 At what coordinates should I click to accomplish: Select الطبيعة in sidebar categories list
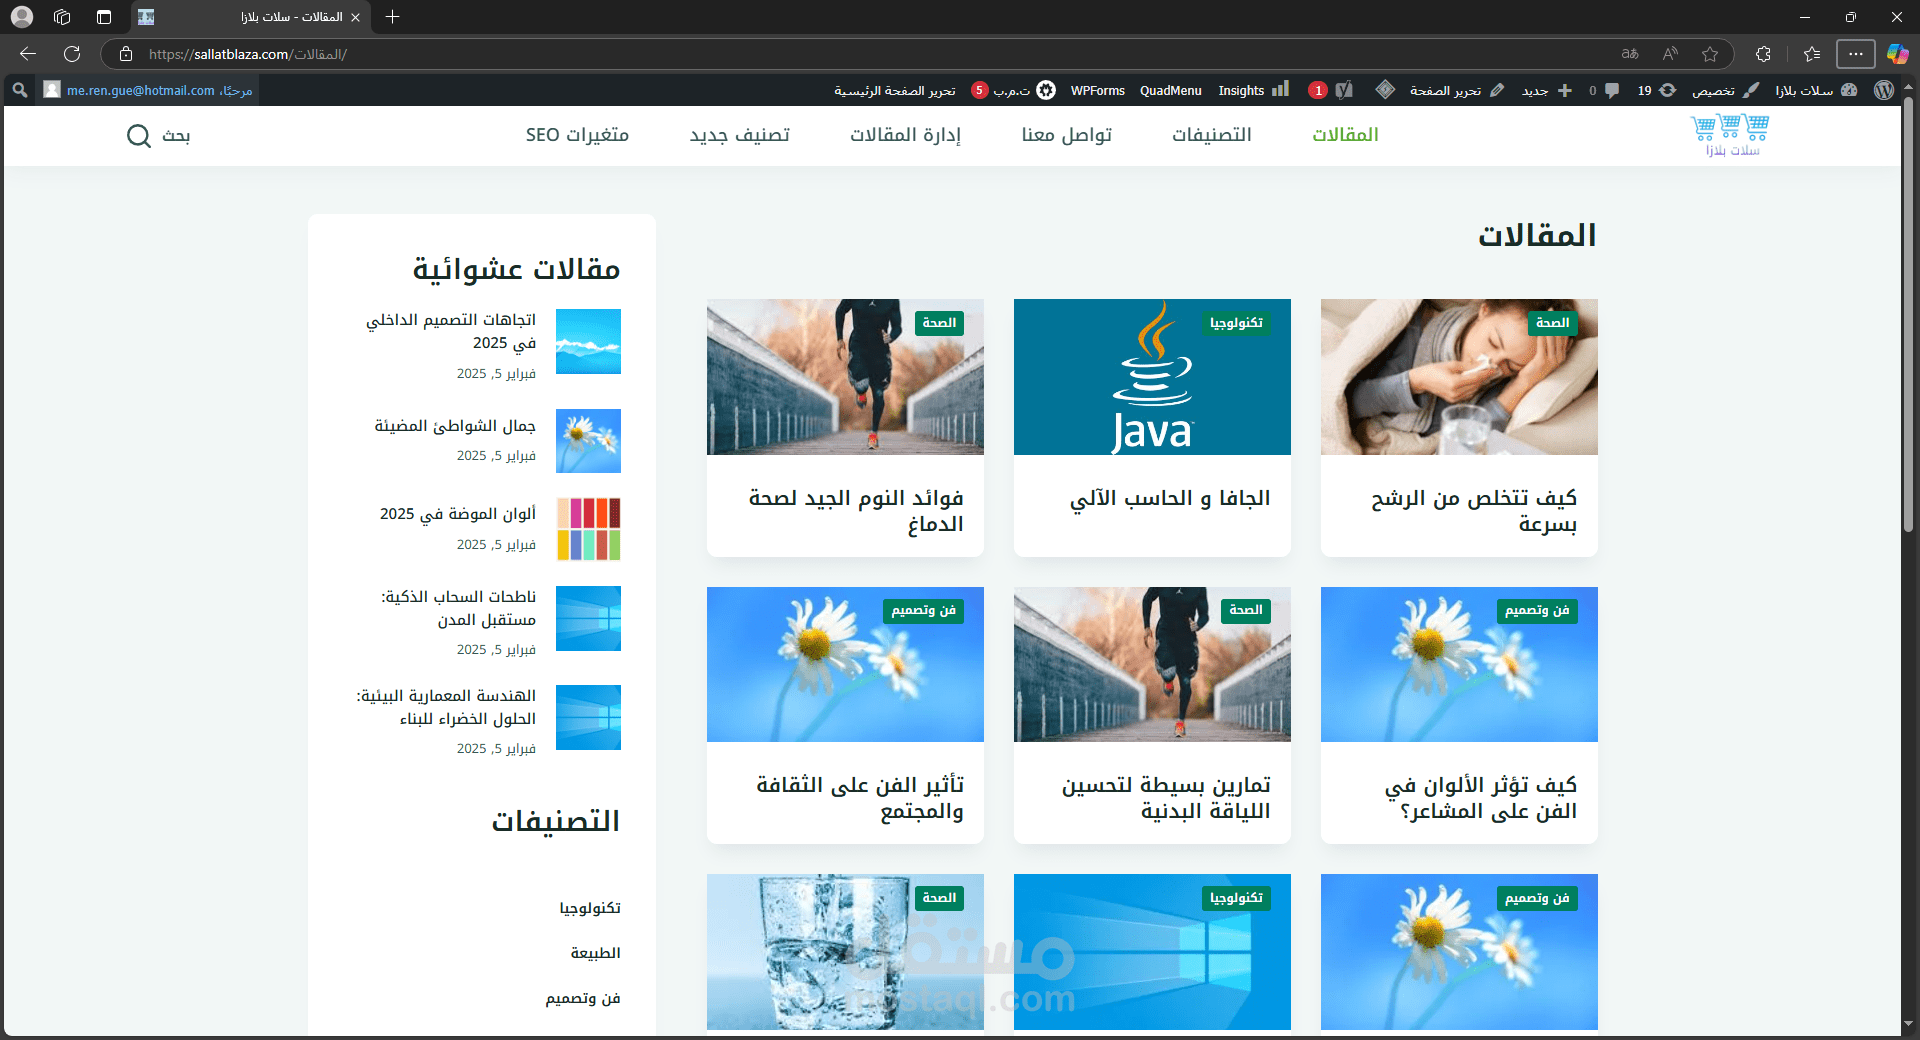tap(595, 953)
